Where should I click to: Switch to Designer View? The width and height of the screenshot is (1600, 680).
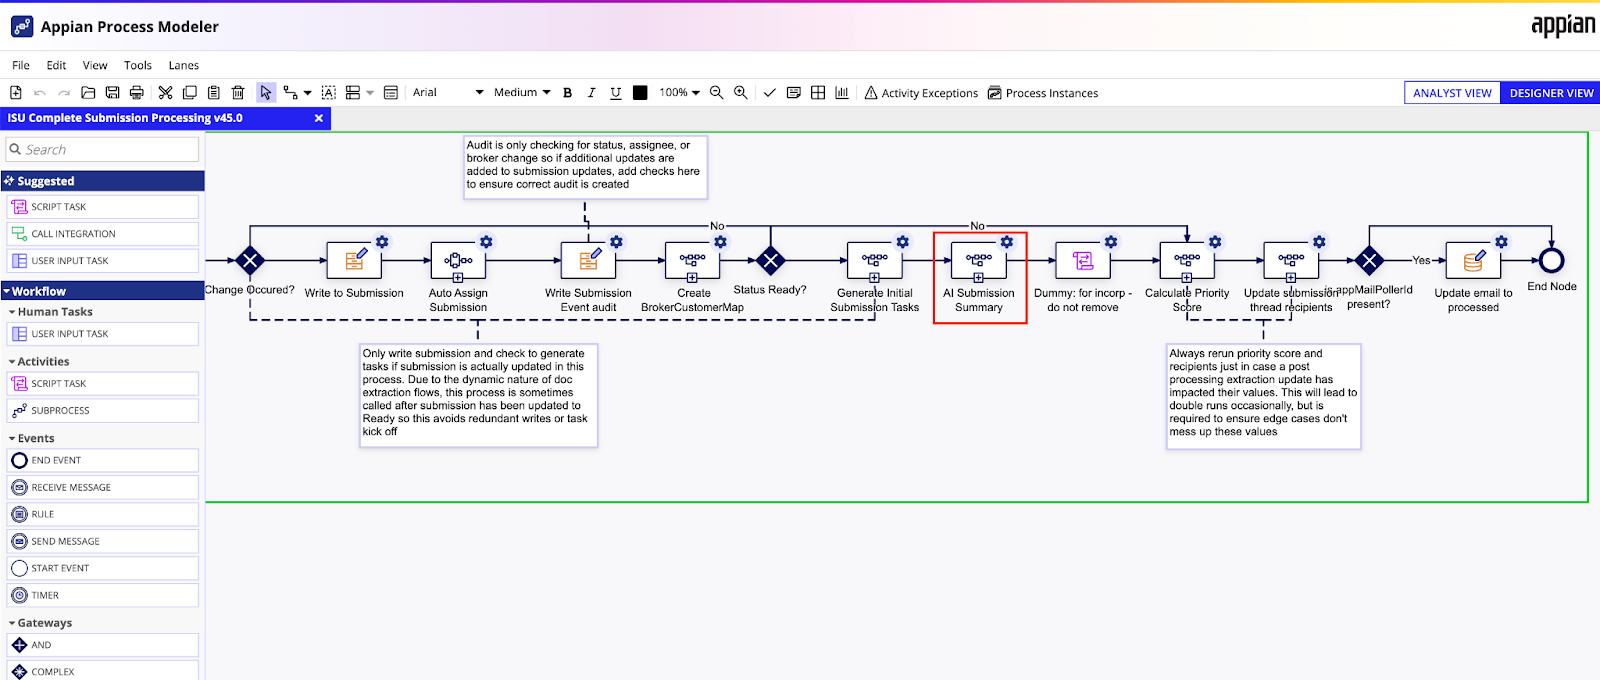[1551, 93]
